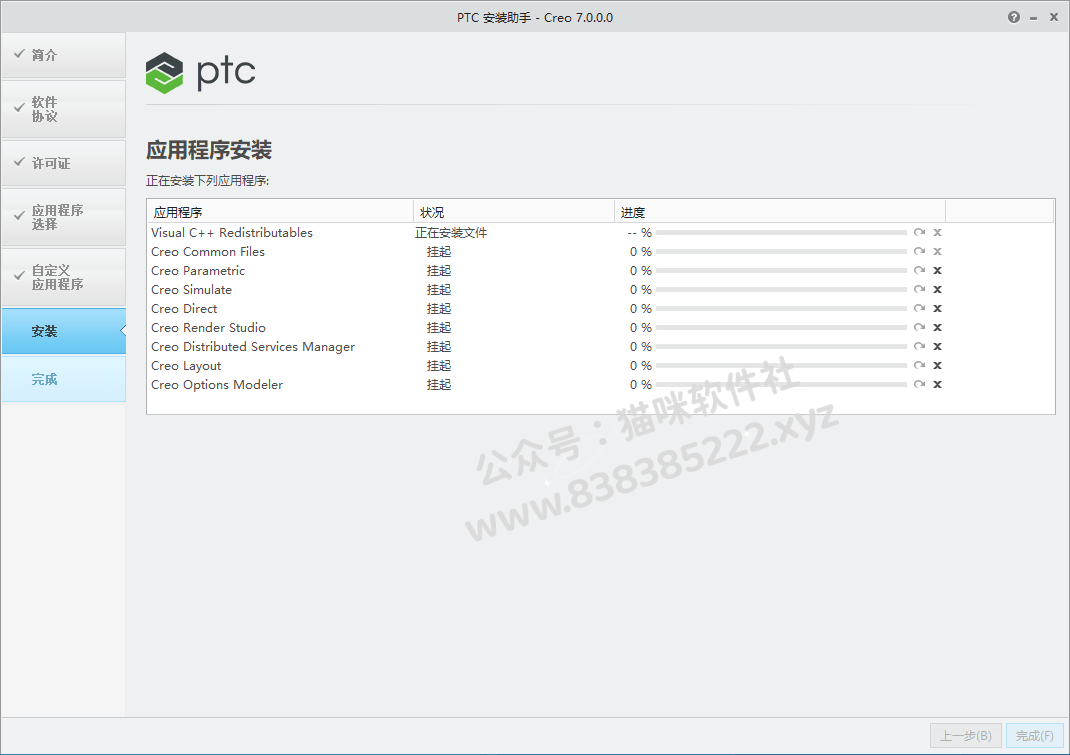Cancel Creo Parametric installation
Screen dimensions: 1070x755
938,270
